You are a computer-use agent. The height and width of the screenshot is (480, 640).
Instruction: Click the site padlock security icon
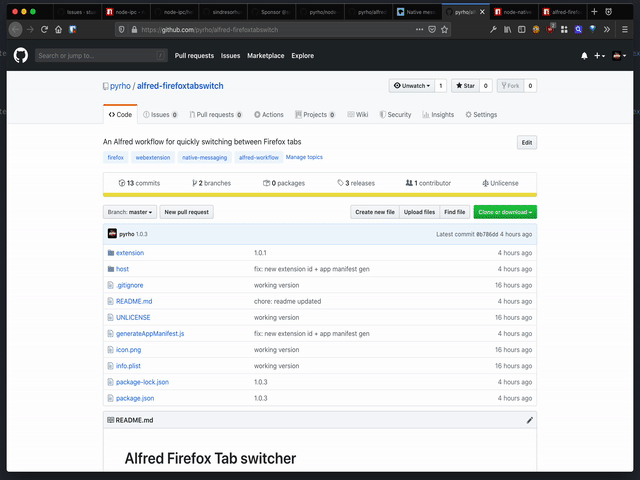[134, 29]
